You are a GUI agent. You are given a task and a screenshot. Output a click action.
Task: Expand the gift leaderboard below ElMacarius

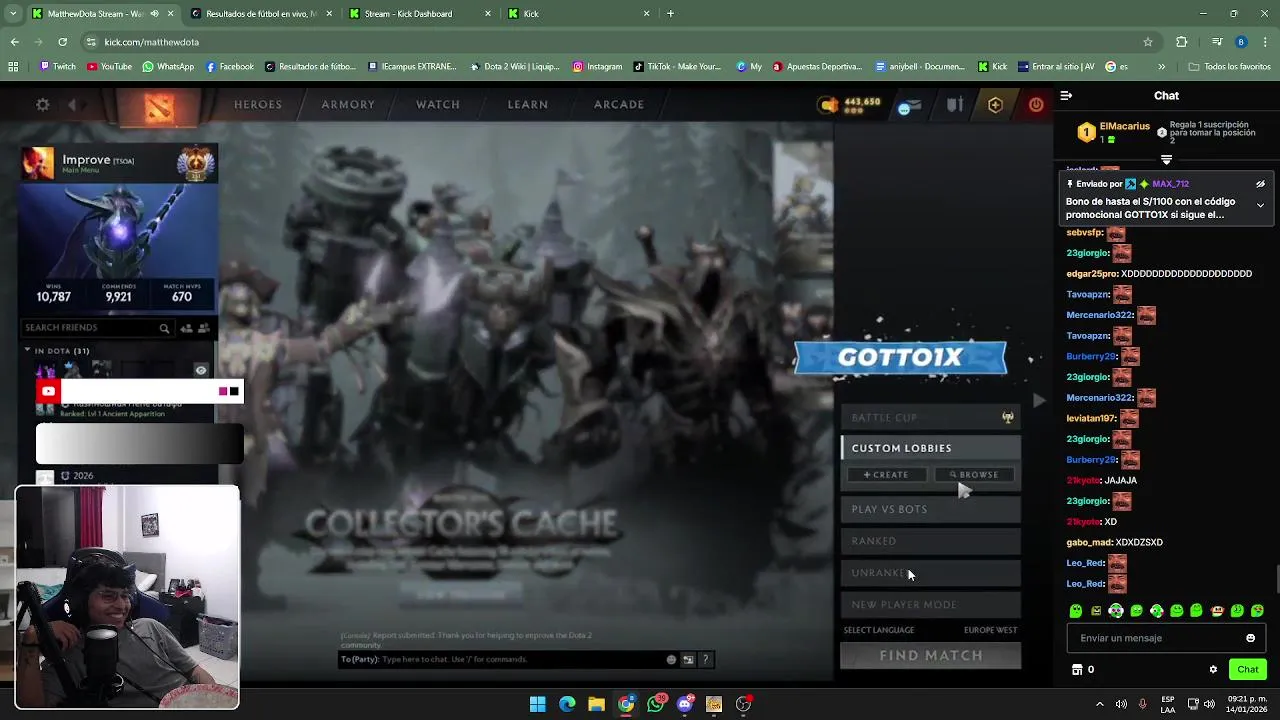click(1166, 159)
